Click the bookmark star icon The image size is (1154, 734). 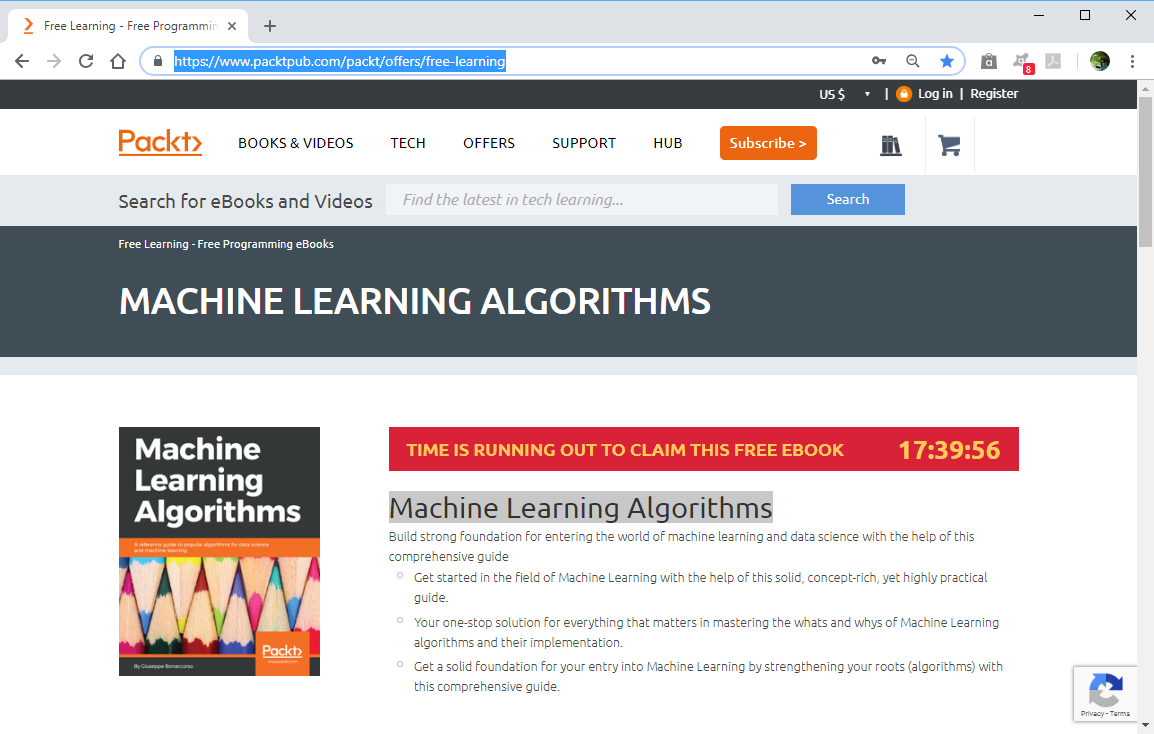[947, 61]
